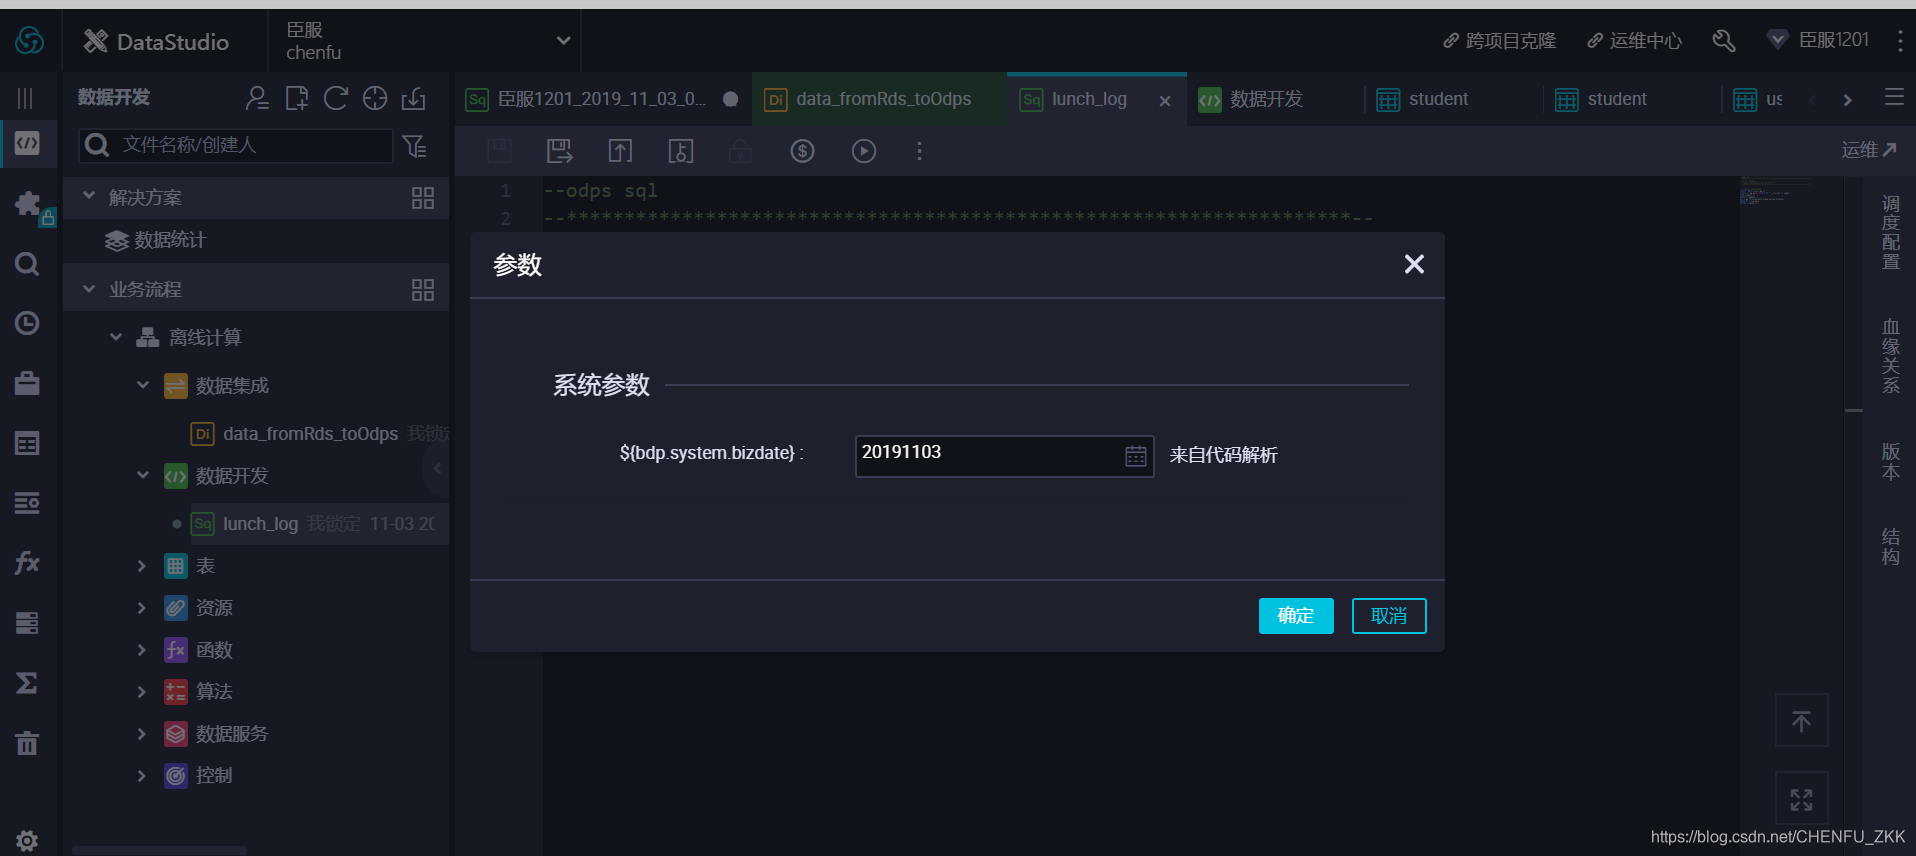The height and width of the screenshot is (856, 1916).
Task: Click the scroll-to-top arrow button
Action: 1802,720
